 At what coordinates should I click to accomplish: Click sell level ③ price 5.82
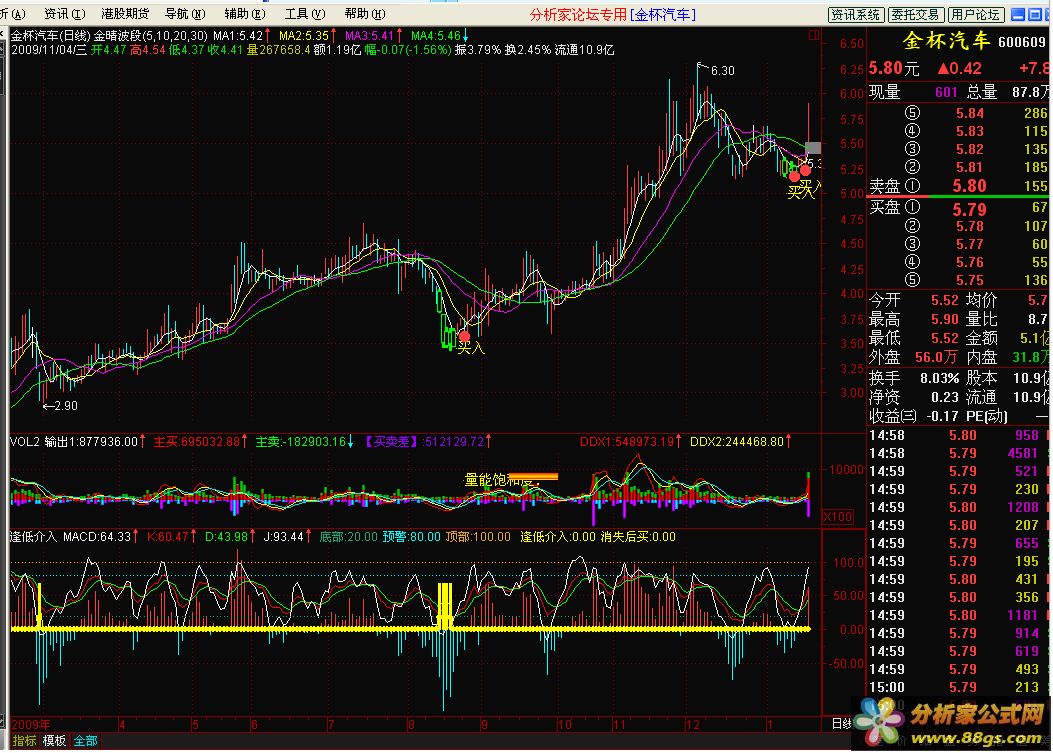tap(970, 150)
